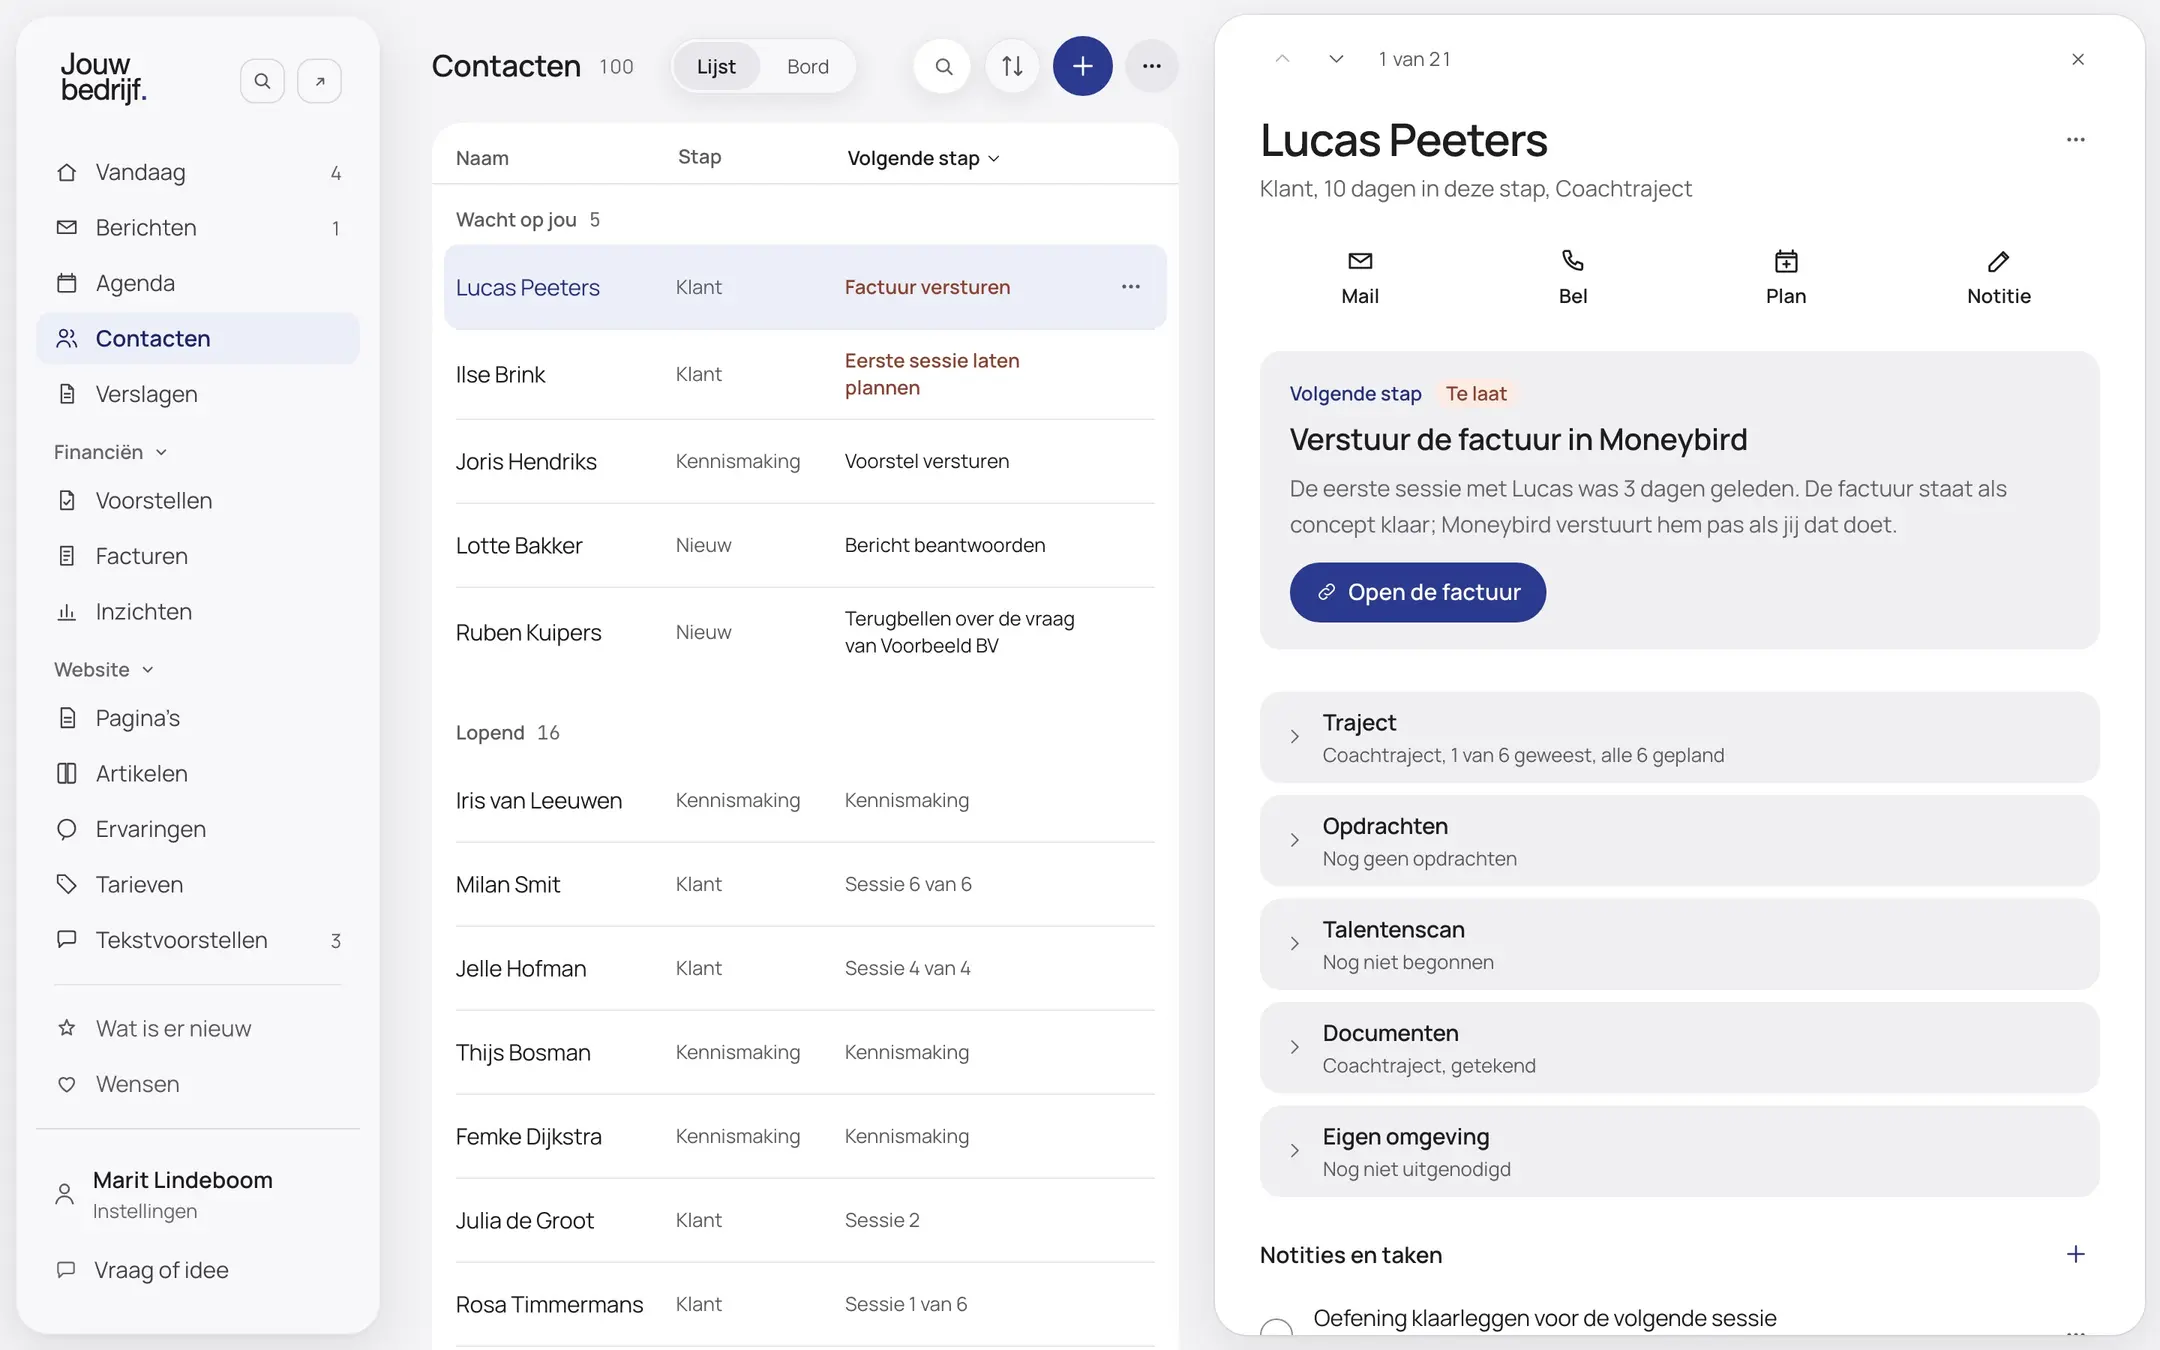Switch to Lijst view

[x=716, y=66]
